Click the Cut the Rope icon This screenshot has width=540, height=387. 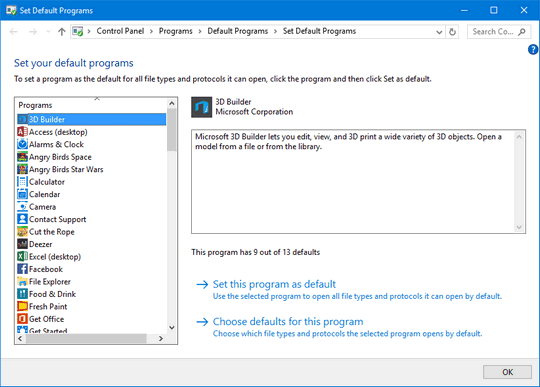(22, 232)
